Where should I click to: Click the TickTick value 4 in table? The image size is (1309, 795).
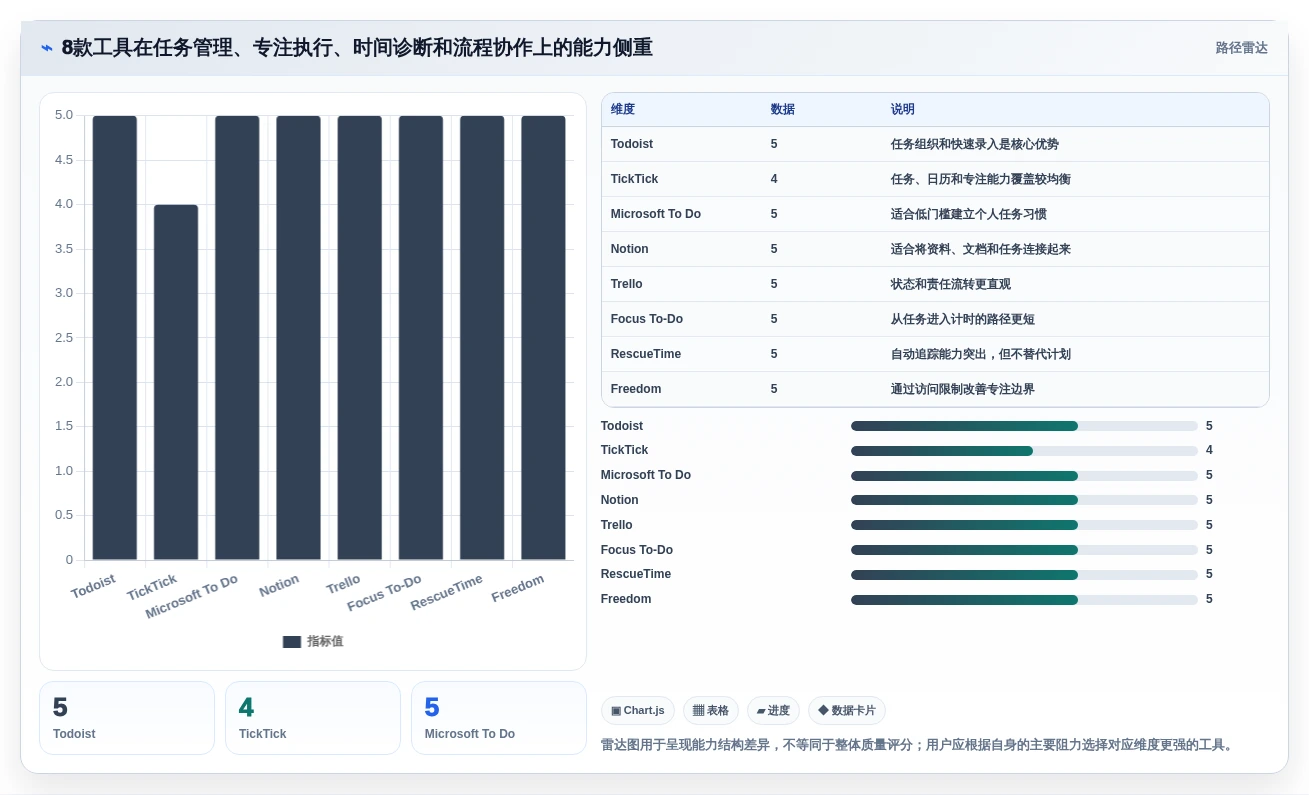(x=774, y=179)
